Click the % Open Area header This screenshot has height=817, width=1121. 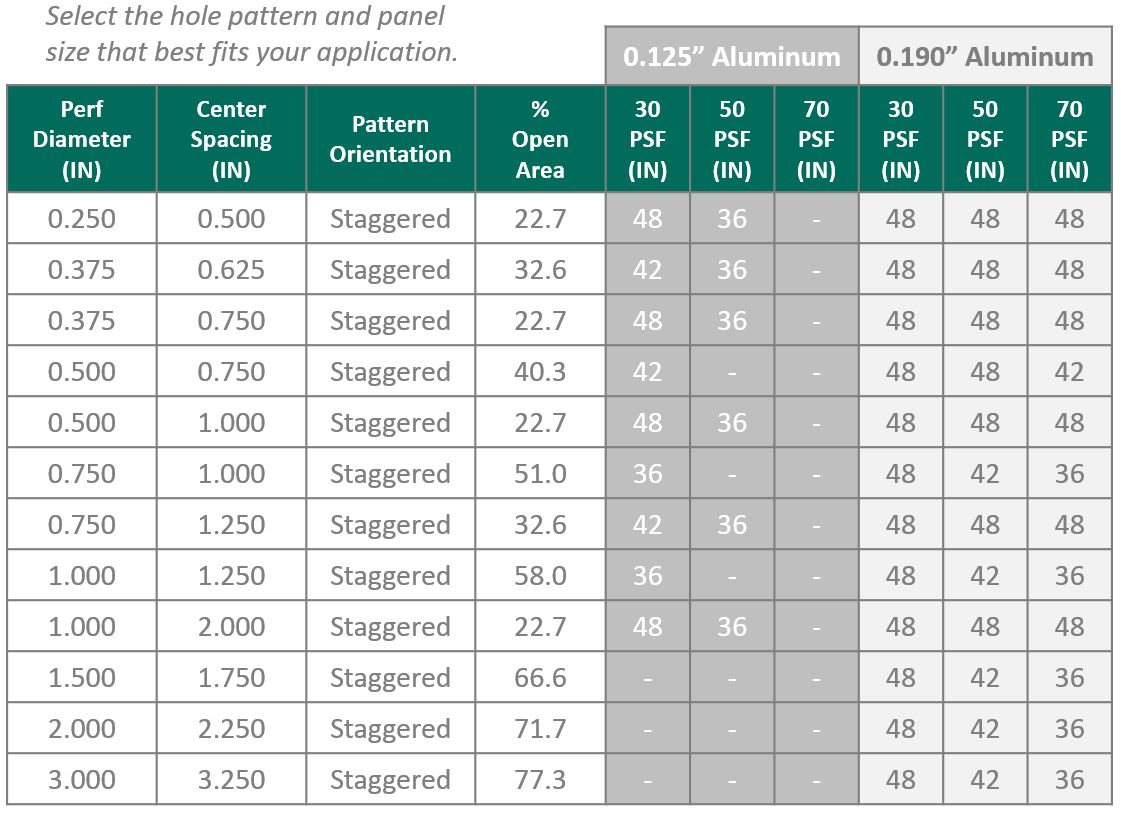540,139
